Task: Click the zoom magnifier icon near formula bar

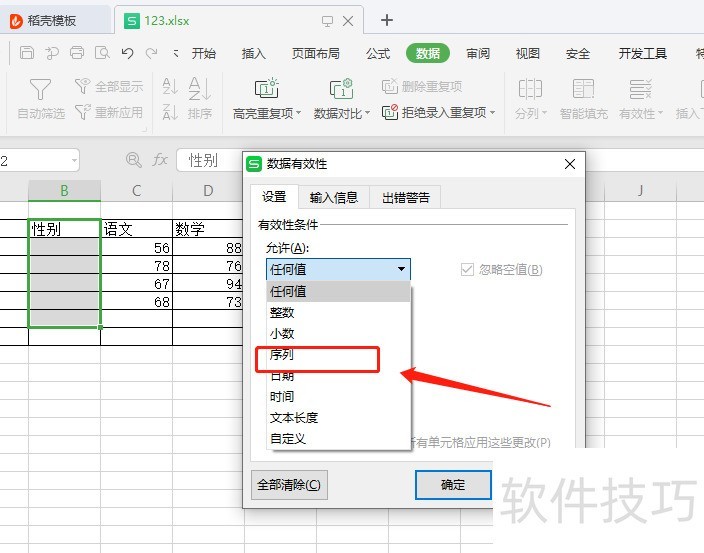Action: coord(133,160)
